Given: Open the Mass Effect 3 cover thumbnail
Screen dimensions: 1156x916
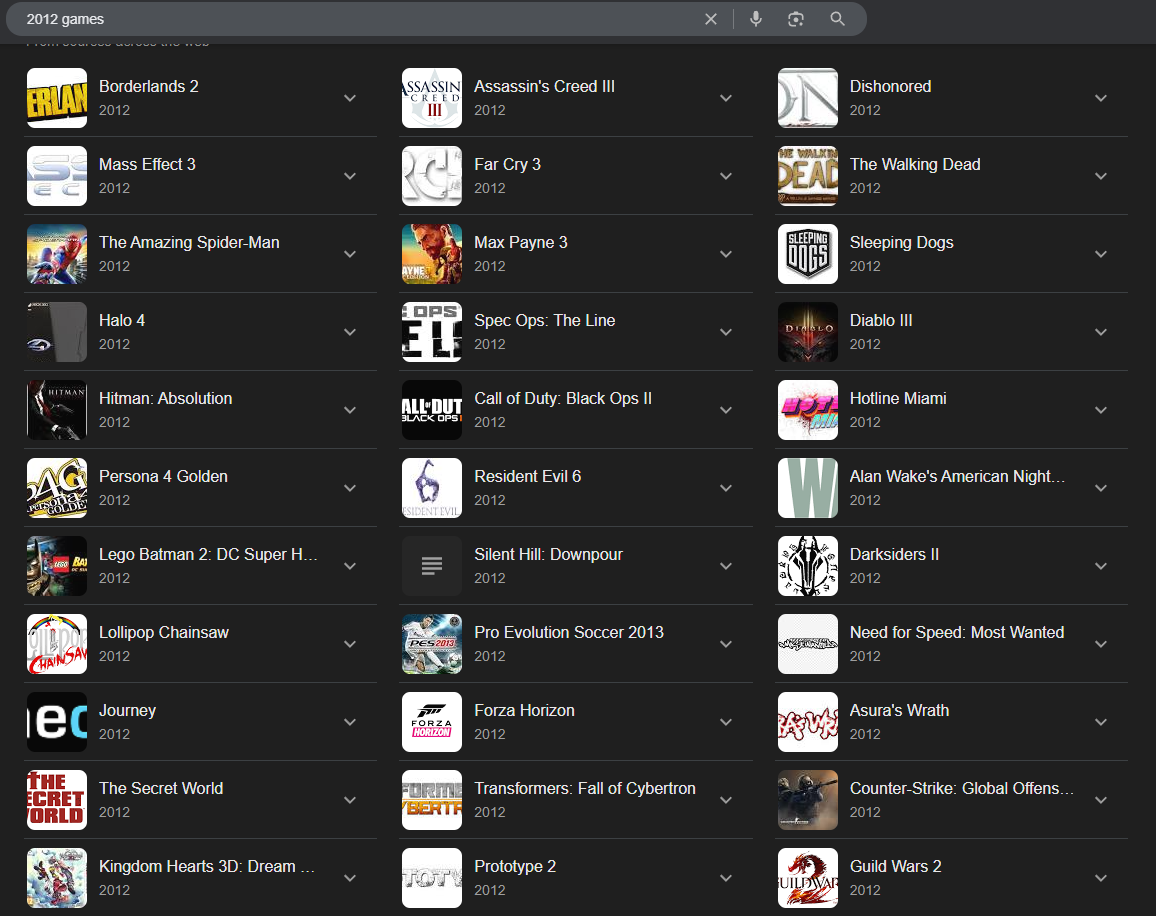Looking at the screenshot, I should pyautogui.click(x=57, y=176).
